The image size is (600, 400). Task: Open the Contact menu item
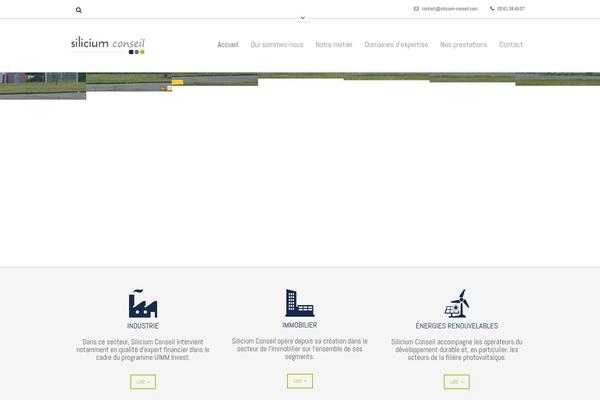coord(511,45)
